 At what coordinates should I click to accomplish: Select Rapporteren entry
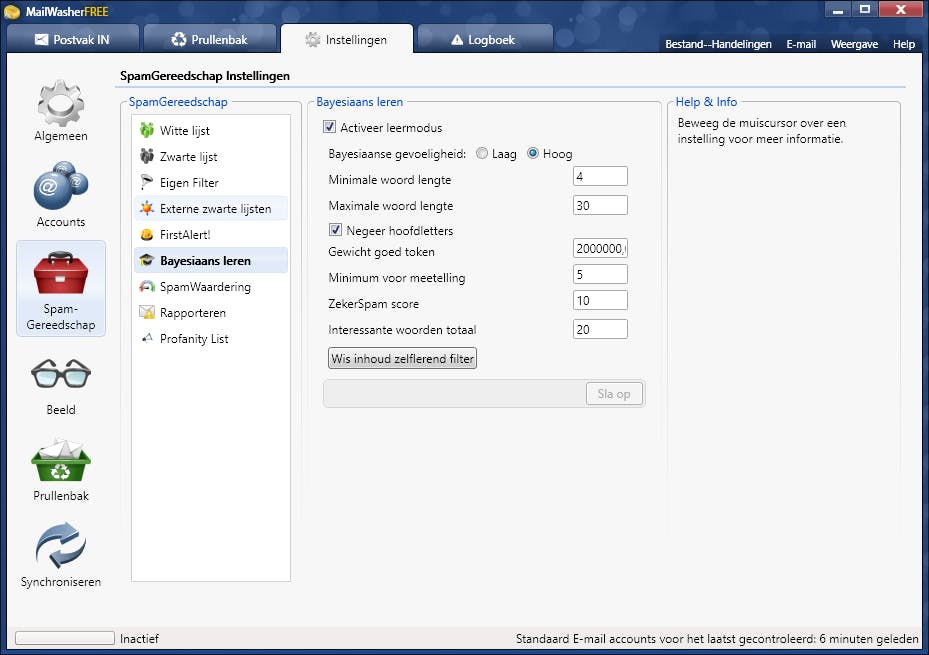pos(211,313)
